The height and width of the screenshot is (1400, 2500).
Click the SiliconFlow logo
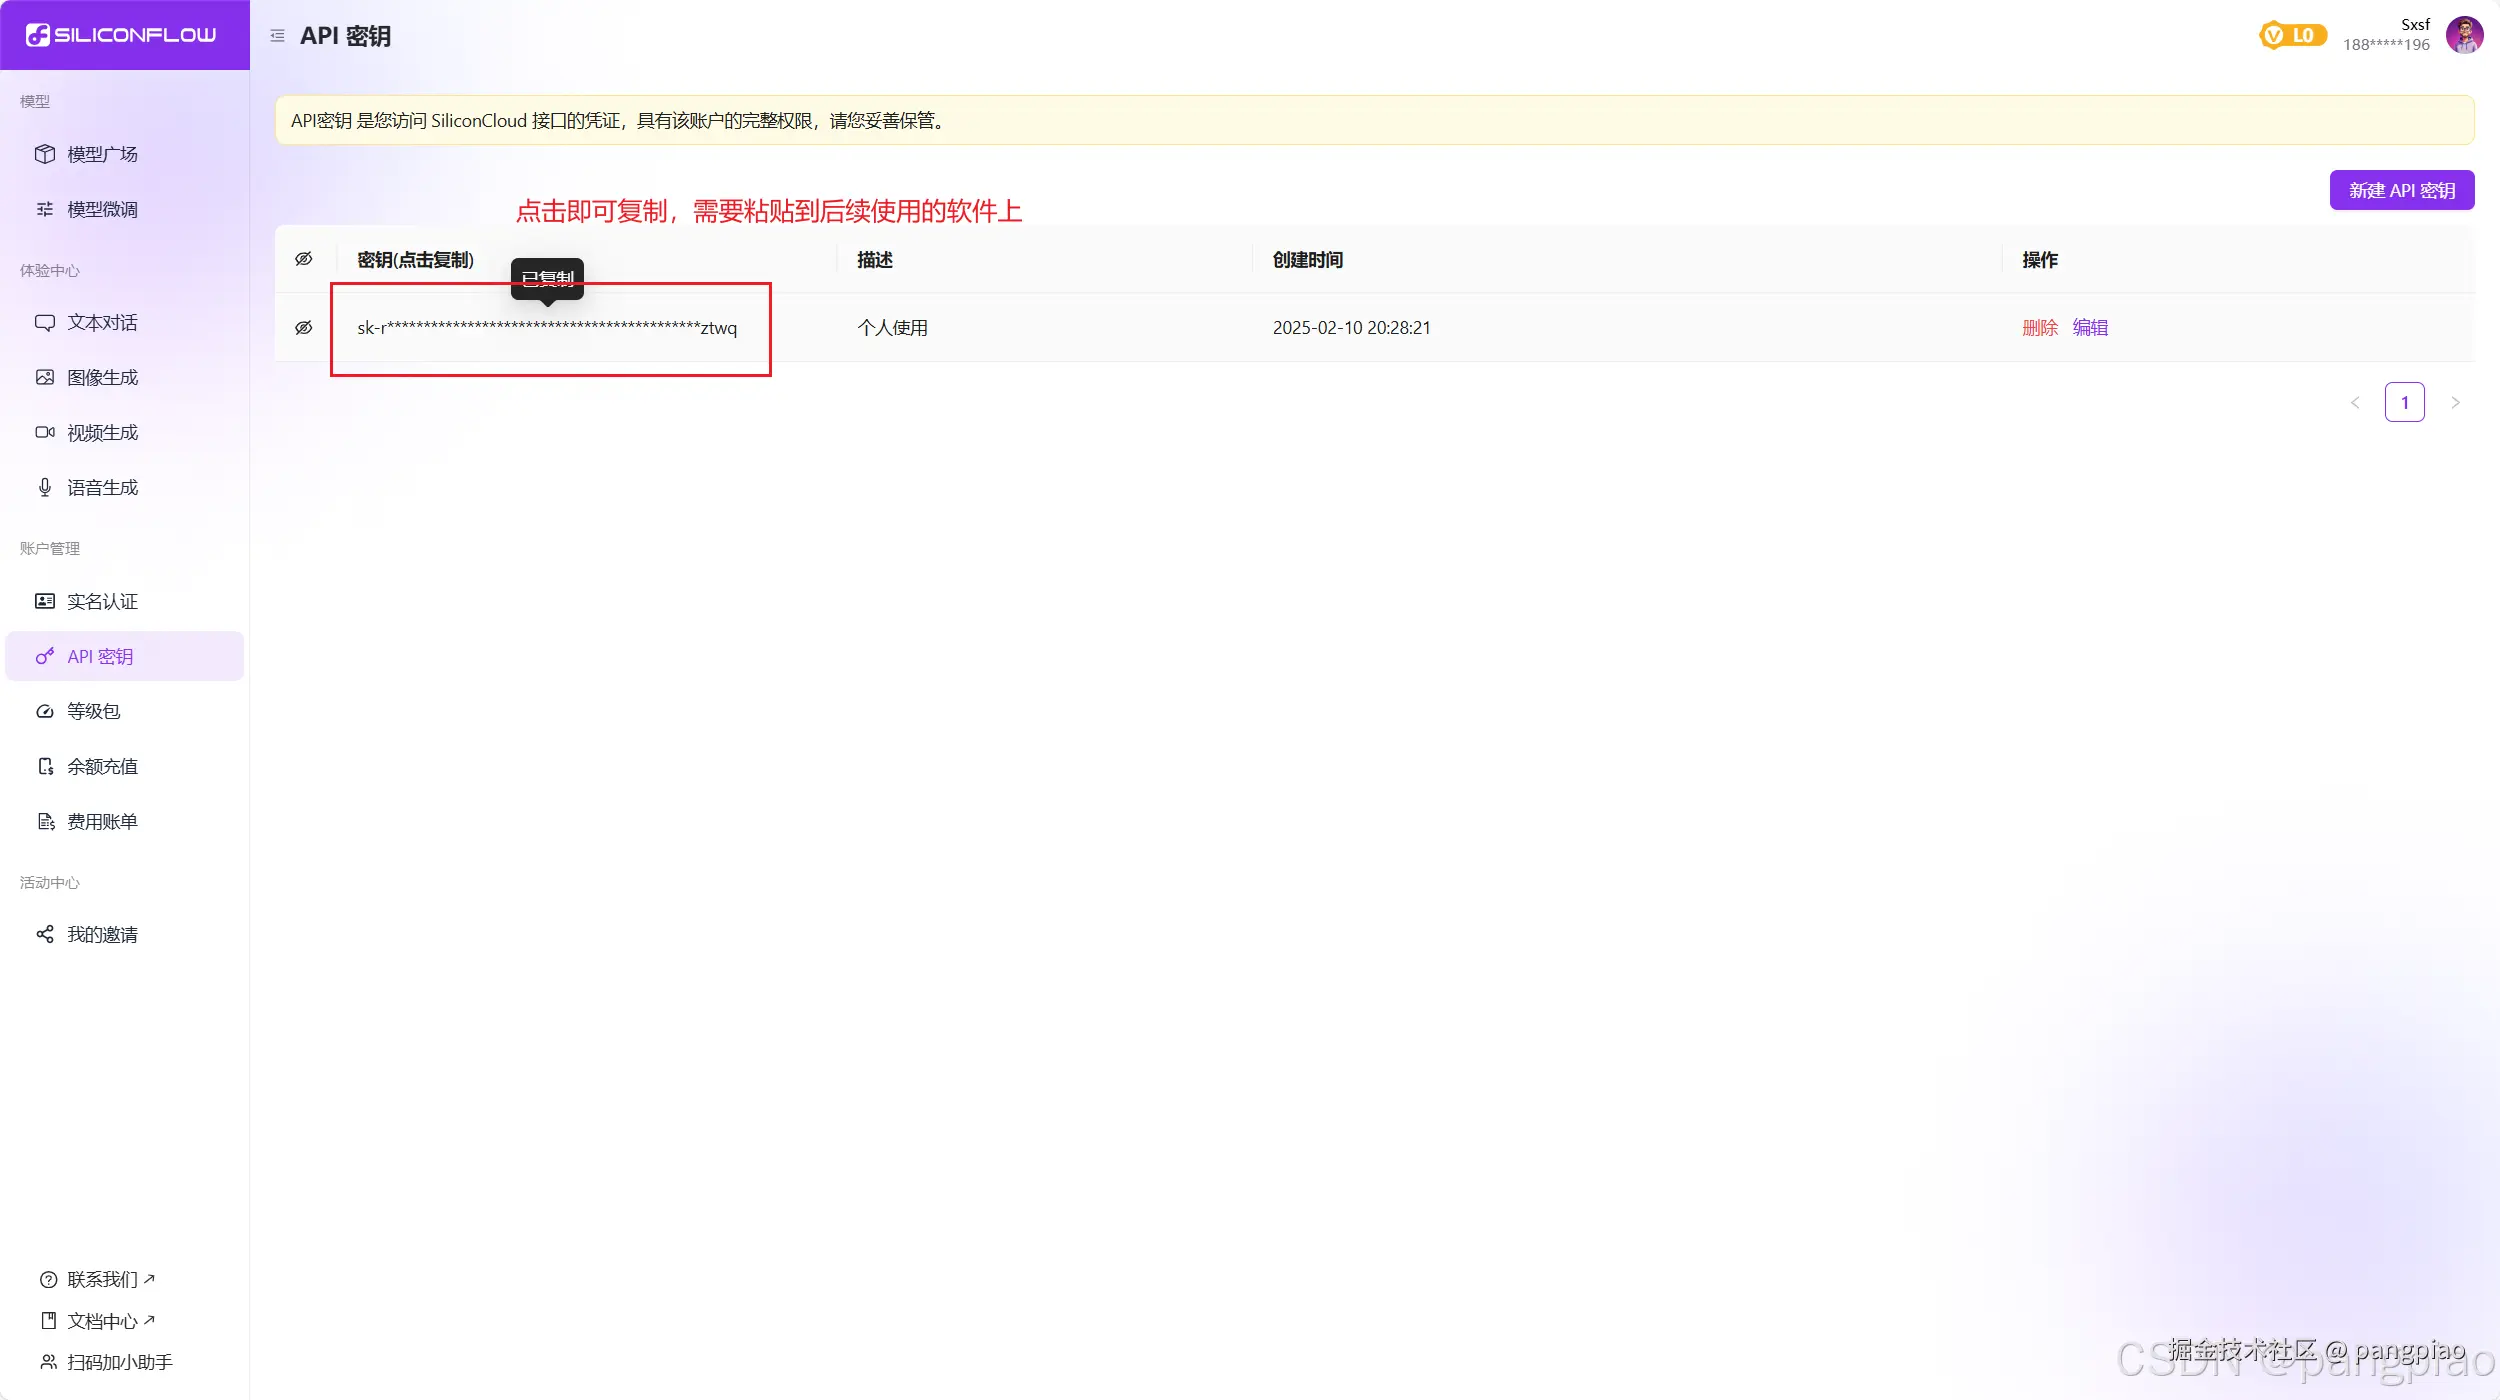tap(121, 35)
